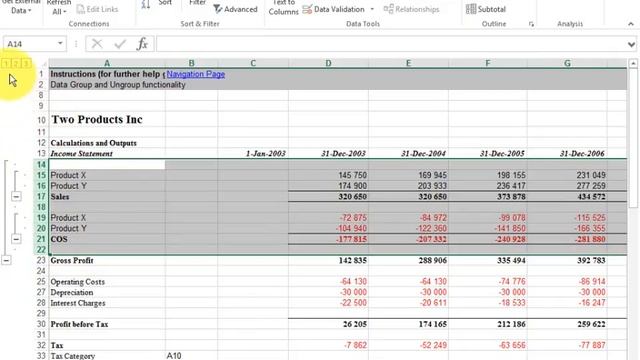
Task: Open the Advanced filter tool
Action: coord(236,9)
